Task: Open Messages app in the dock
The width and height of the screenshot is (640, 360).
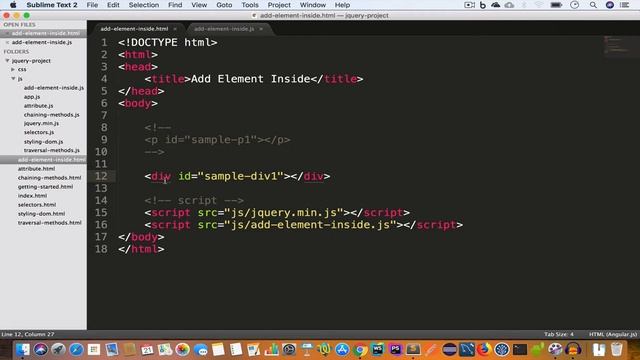Action: point(200,350)
